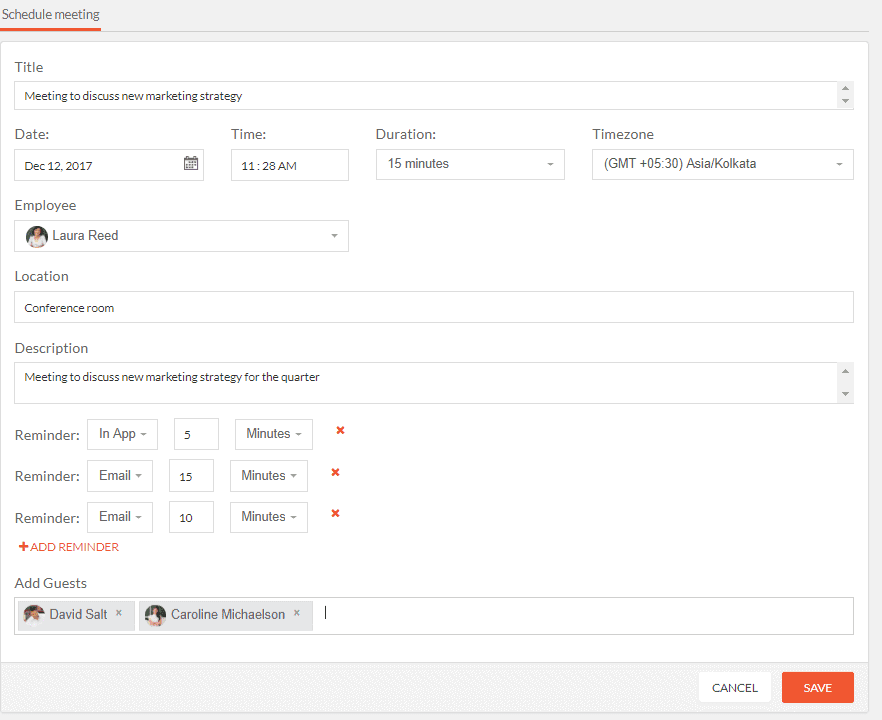Remove guest David Salt
Image resolution: width=882 pixels, height=720 pixels.
coord(119,613)
